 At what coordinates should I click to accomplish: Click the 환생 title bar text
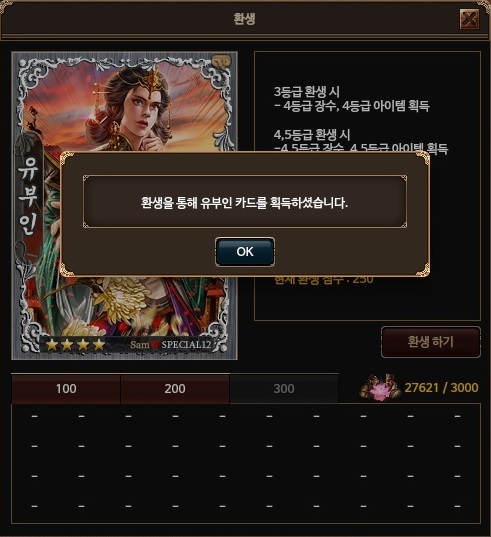[244, 18]
